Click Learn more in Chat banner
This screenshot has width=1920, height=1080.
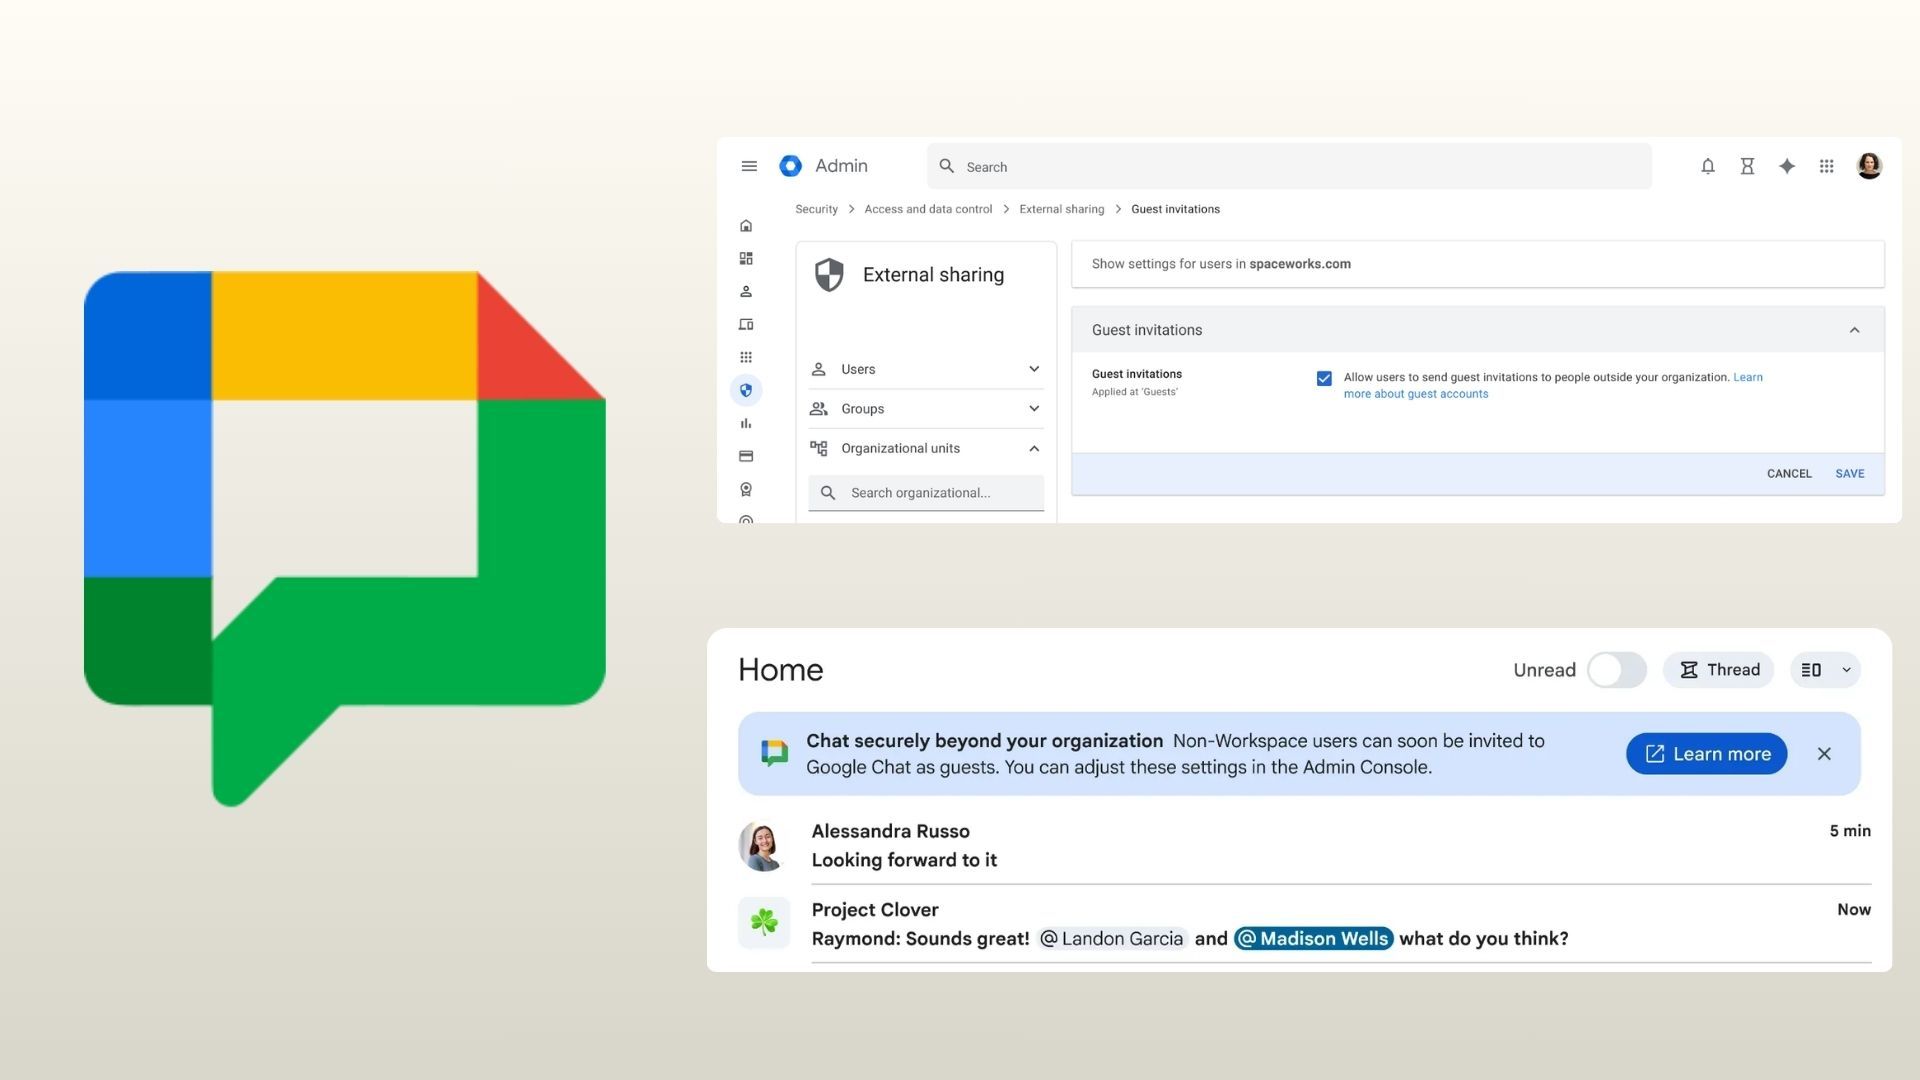pyautogui.click(x=1707, y=754)
